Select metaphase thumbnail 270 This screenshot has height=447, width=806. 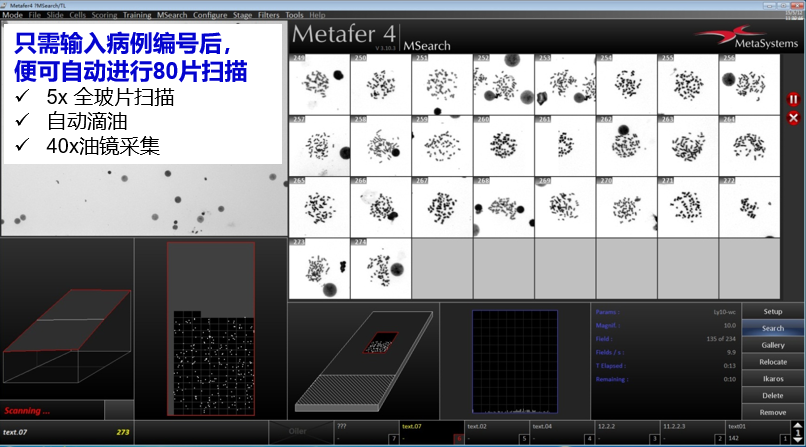[x=627, y=207]
